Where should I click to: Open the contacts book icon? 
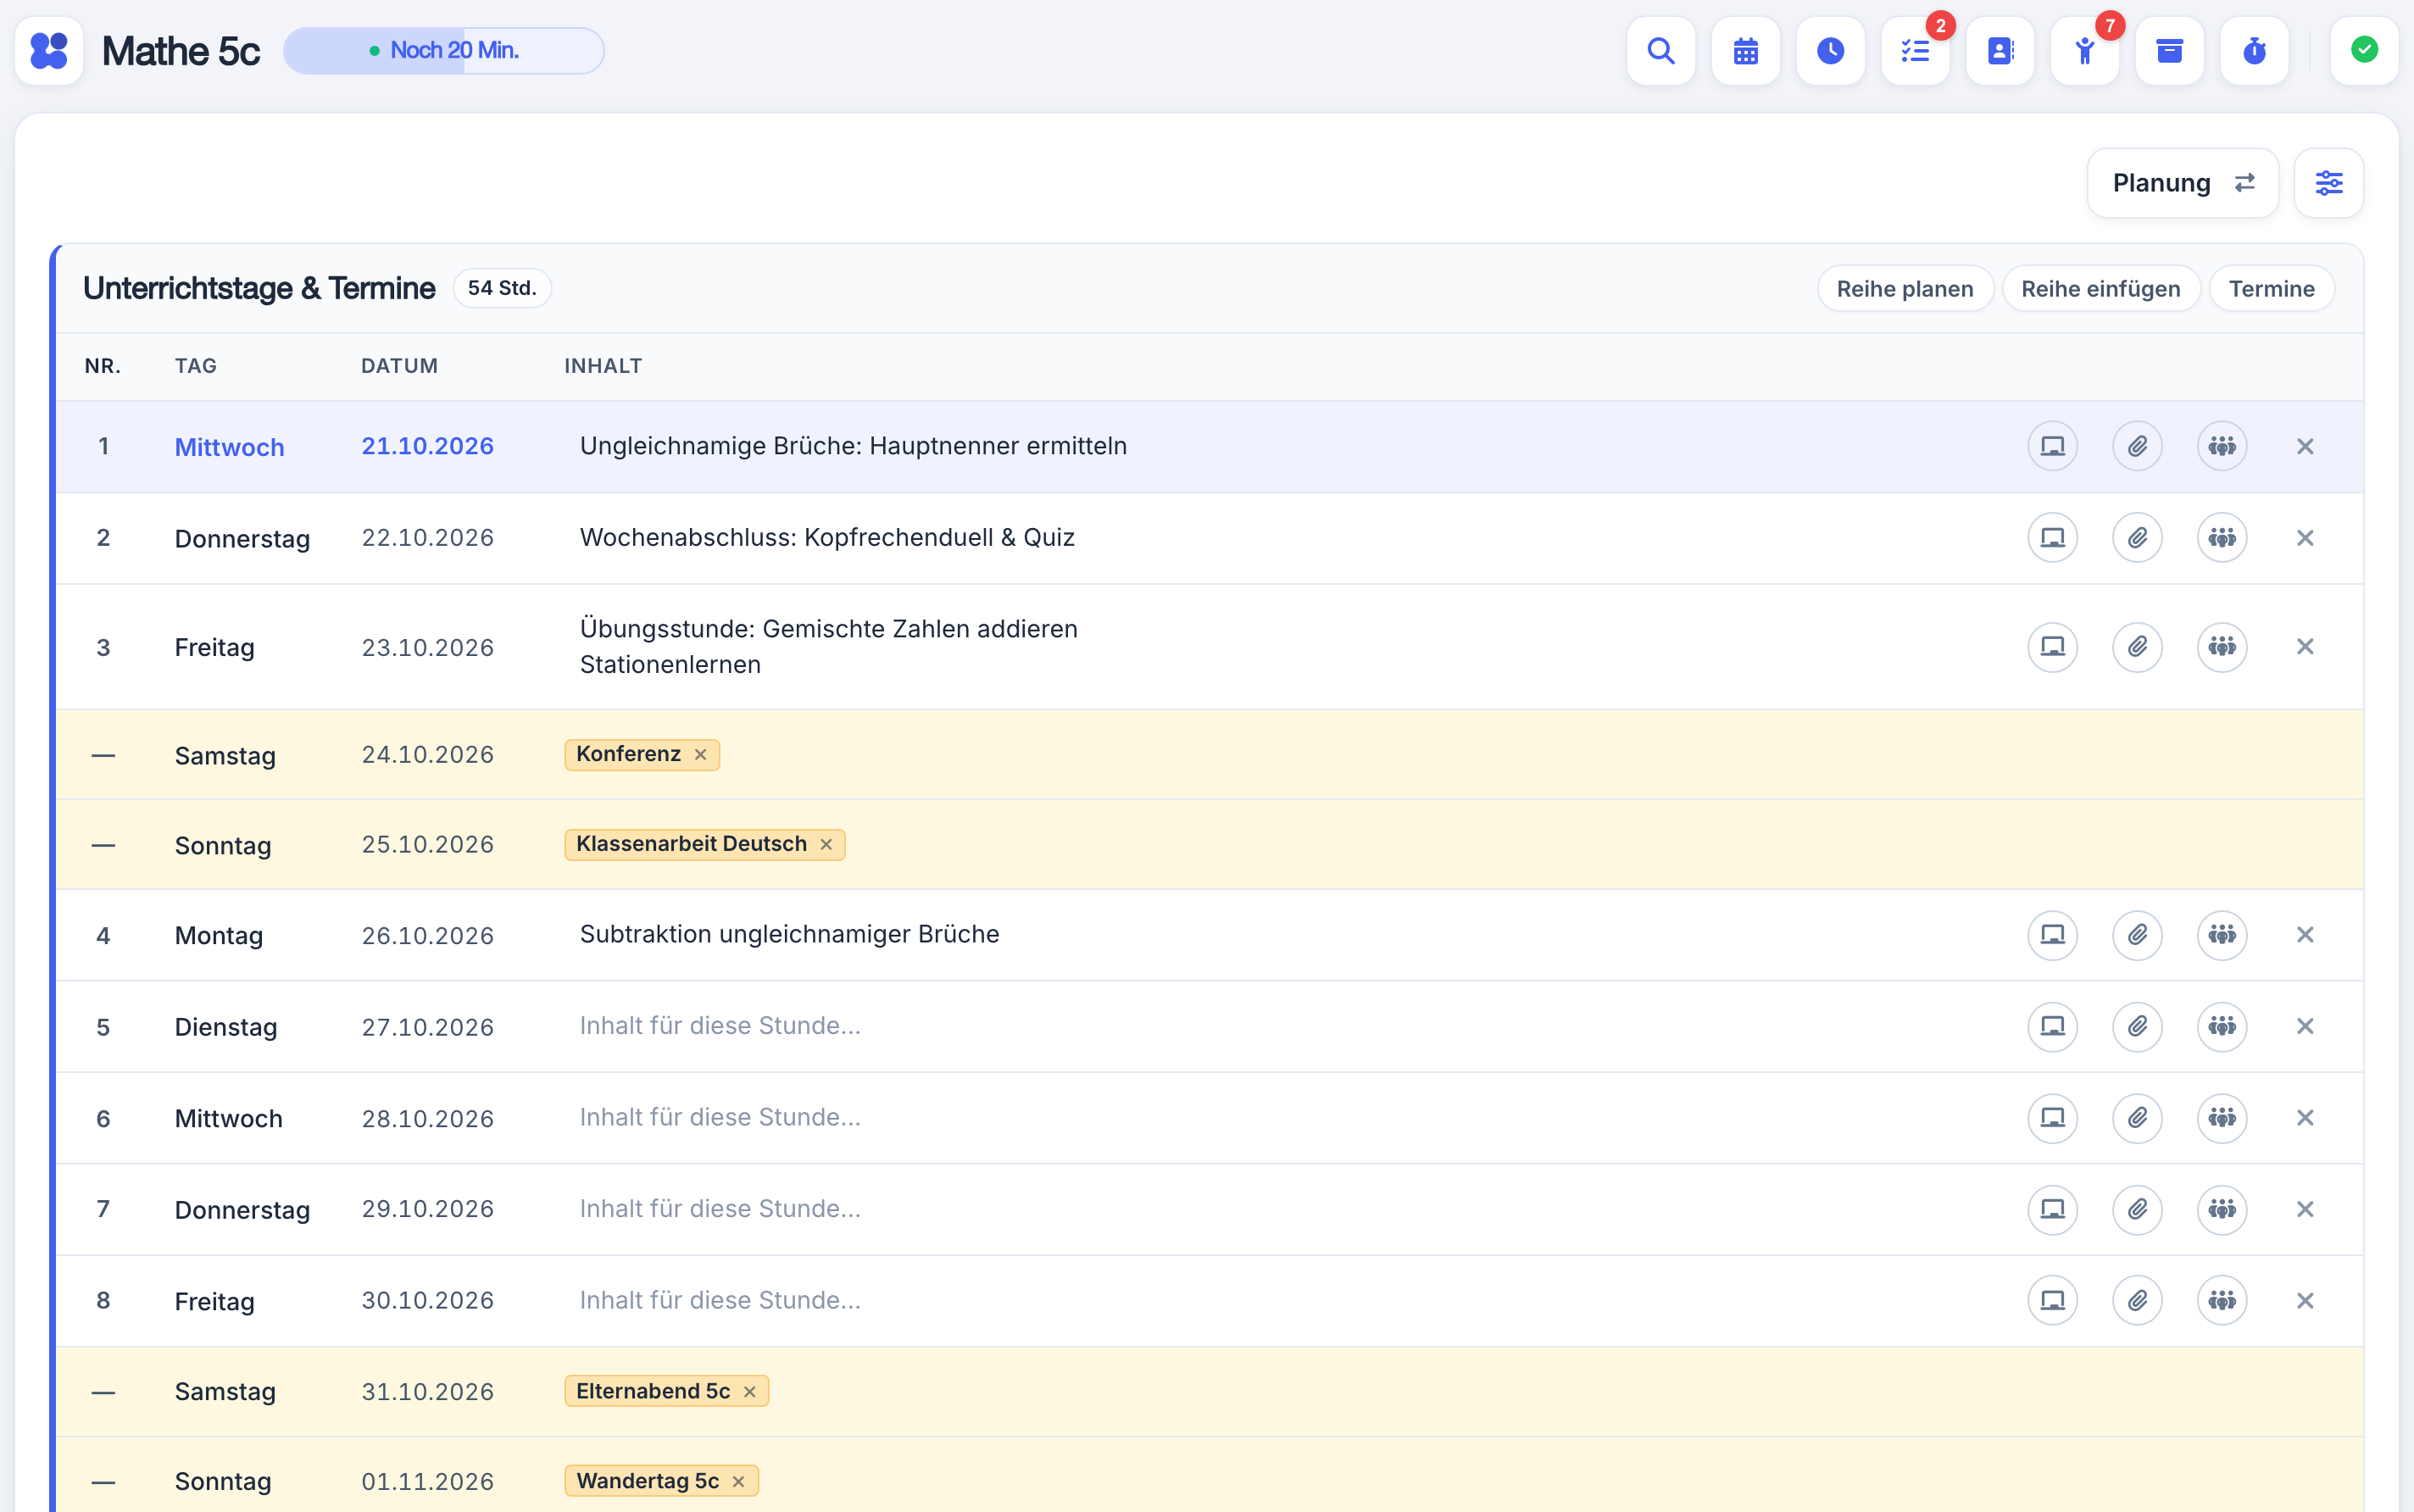pos(2000,51)
